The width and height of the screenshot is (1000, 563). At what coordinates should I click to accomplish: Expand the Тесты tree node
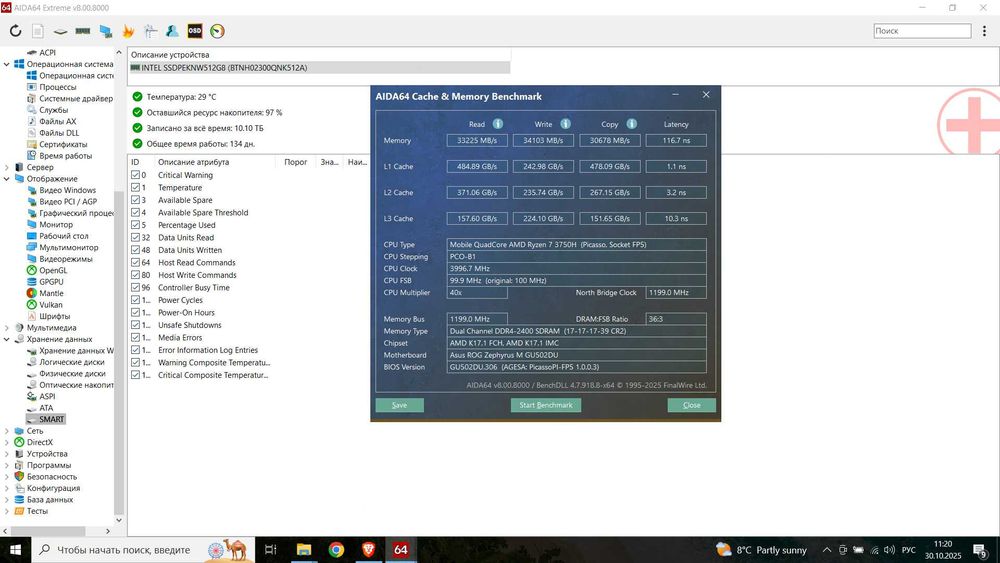pyautogui.click(x=6, y=511)
